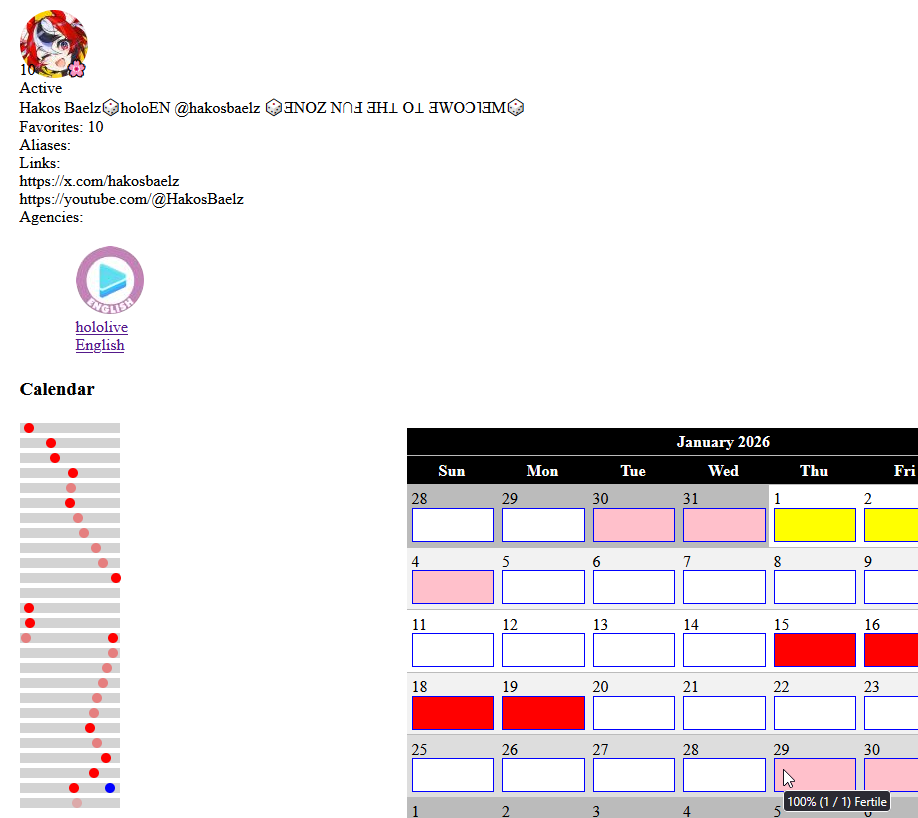Click the Wed column header
The height and width of the screenshot is (818, 918).
[723, 471]
